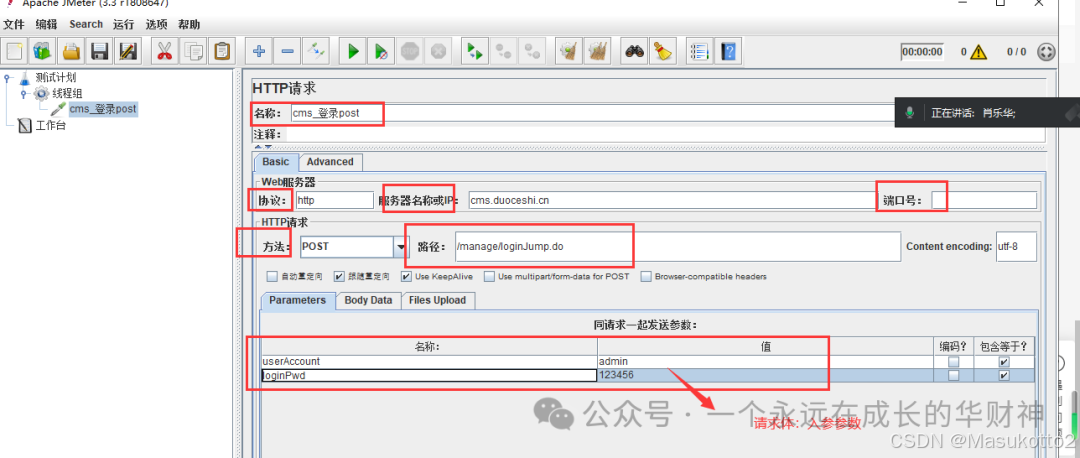1080x458 pixels.
Task: Collapse the 线程组 tree node handle
Action: (x=23, y=93)
